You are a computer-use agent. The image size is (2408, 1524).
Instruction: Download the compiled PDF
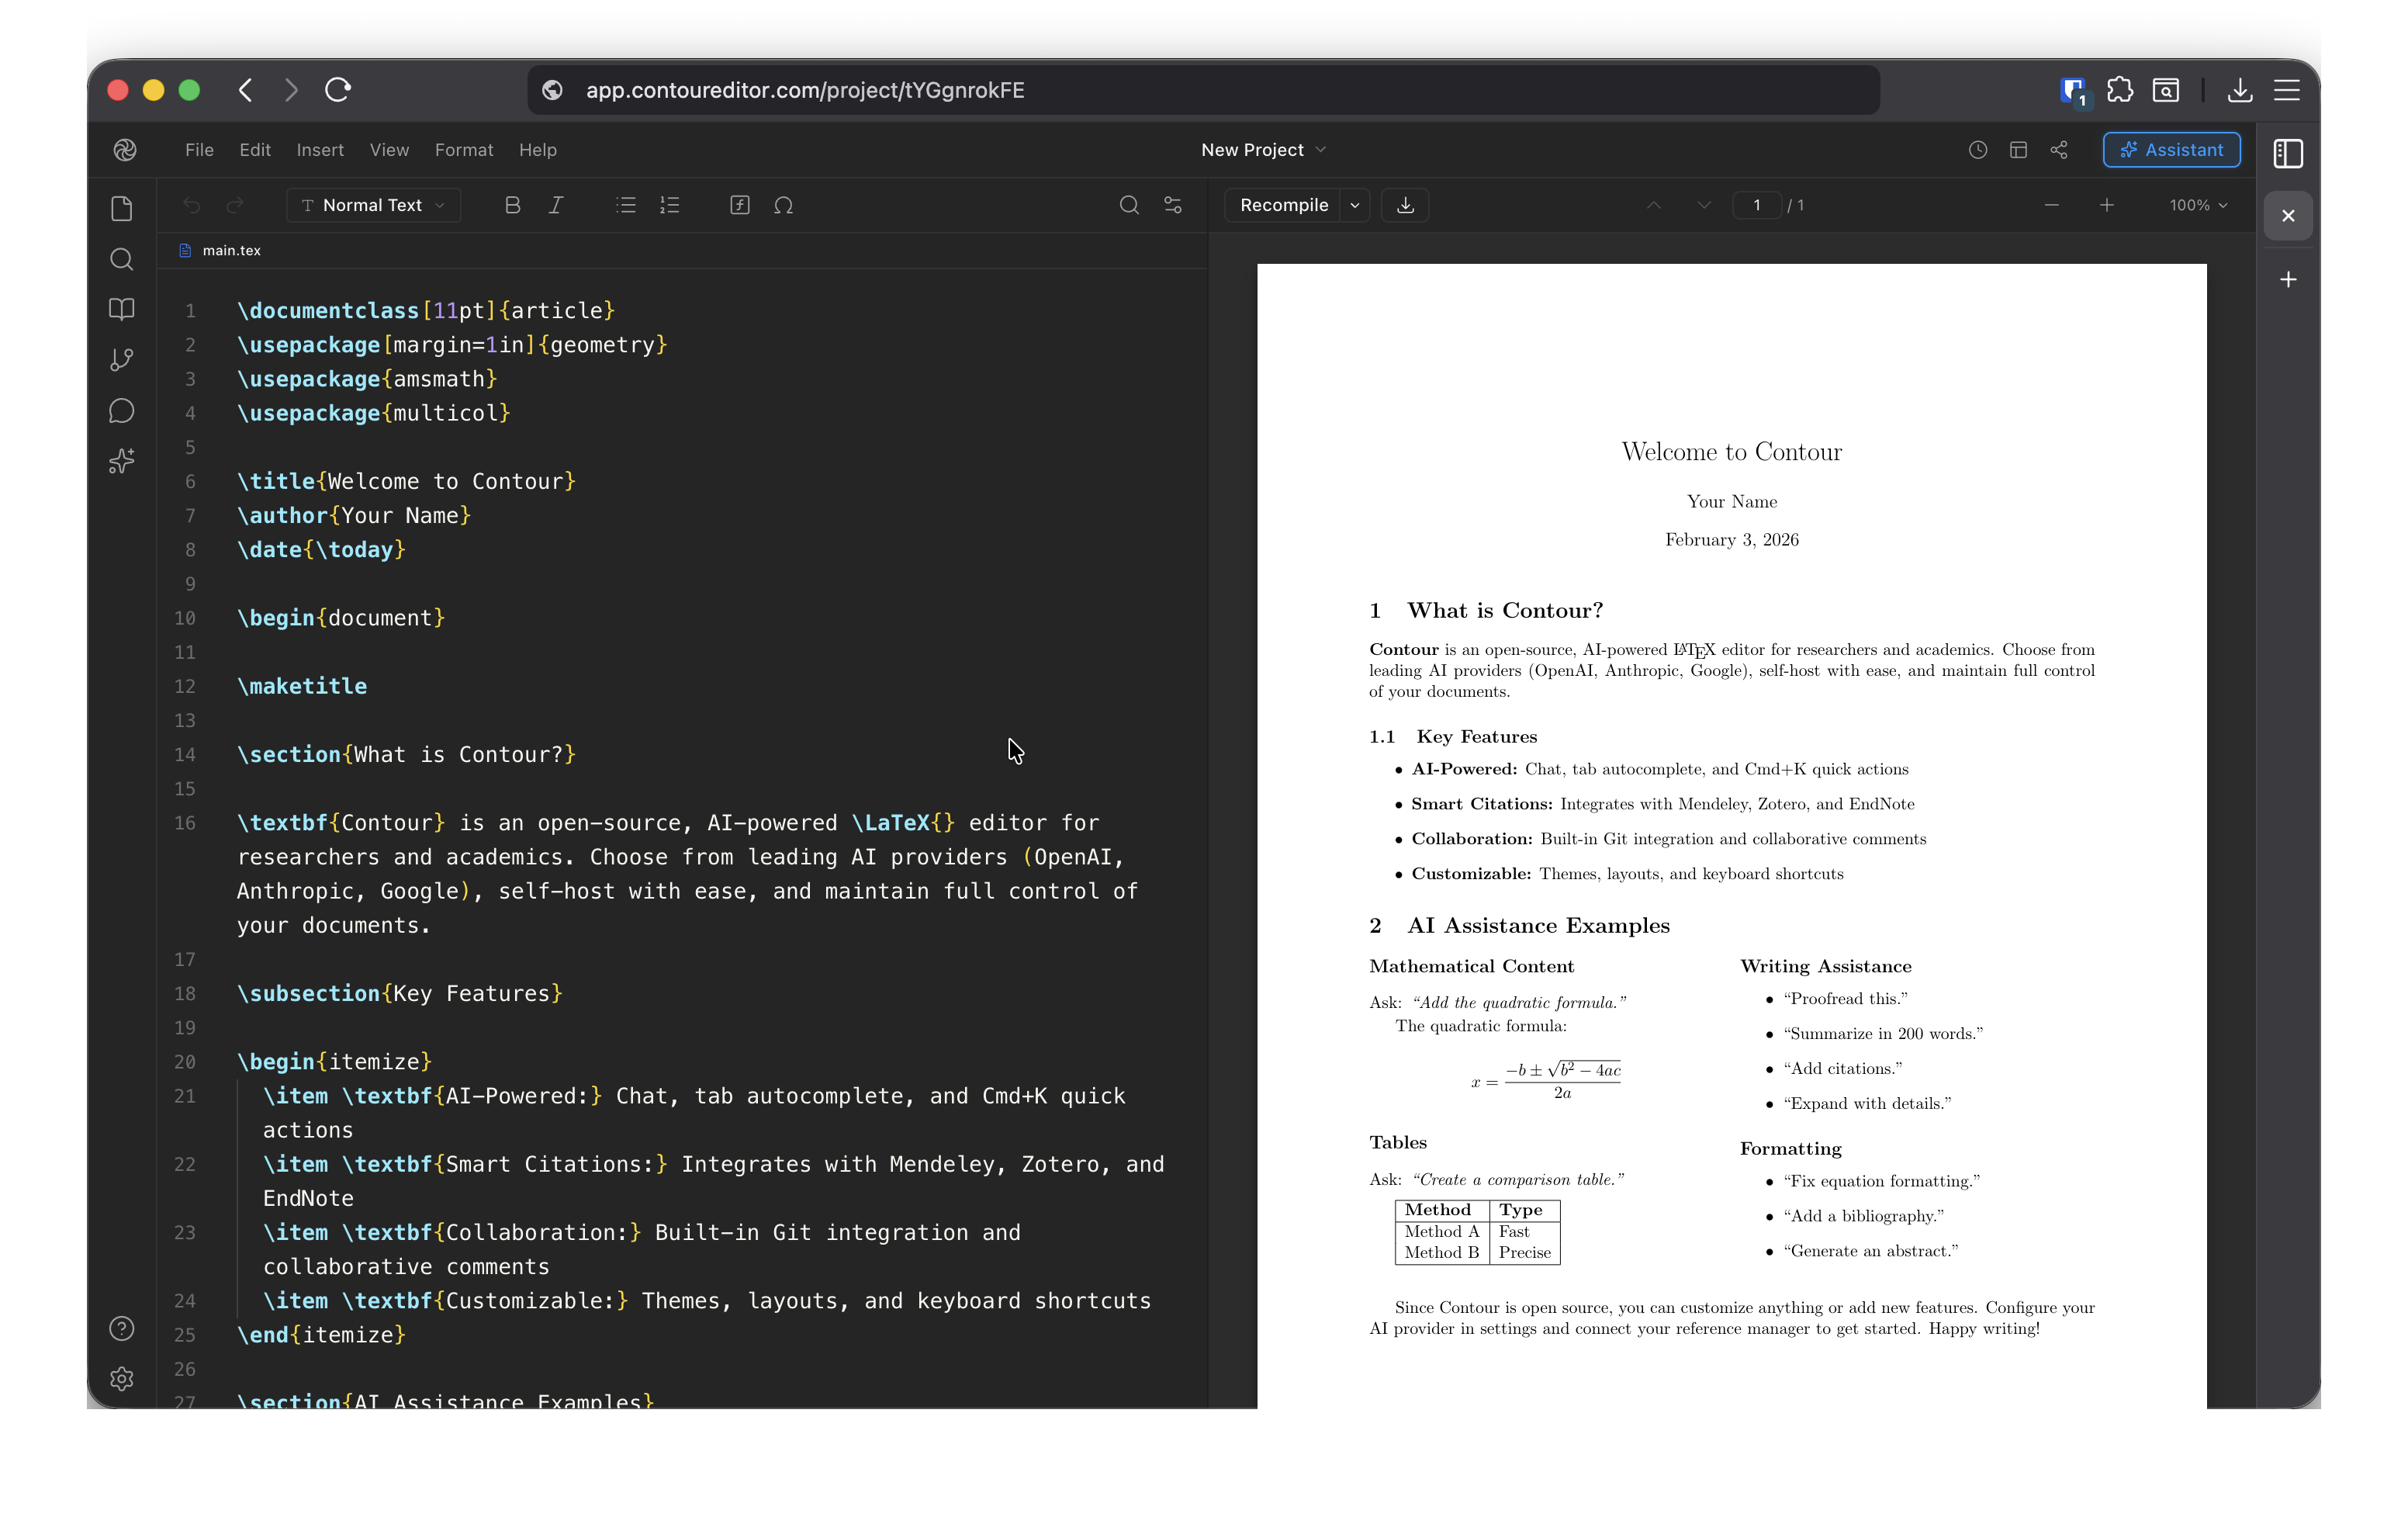1405,204
